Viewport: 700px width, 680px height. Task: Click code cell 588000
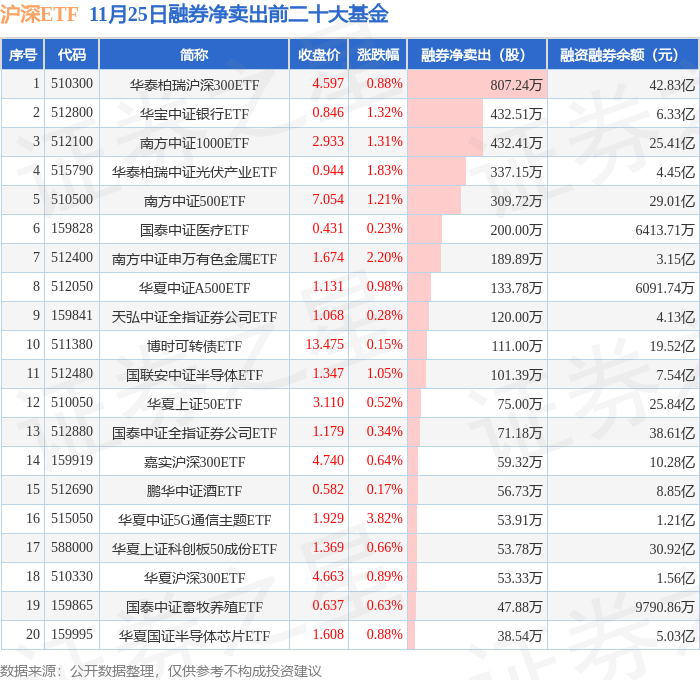pos(72,548)
